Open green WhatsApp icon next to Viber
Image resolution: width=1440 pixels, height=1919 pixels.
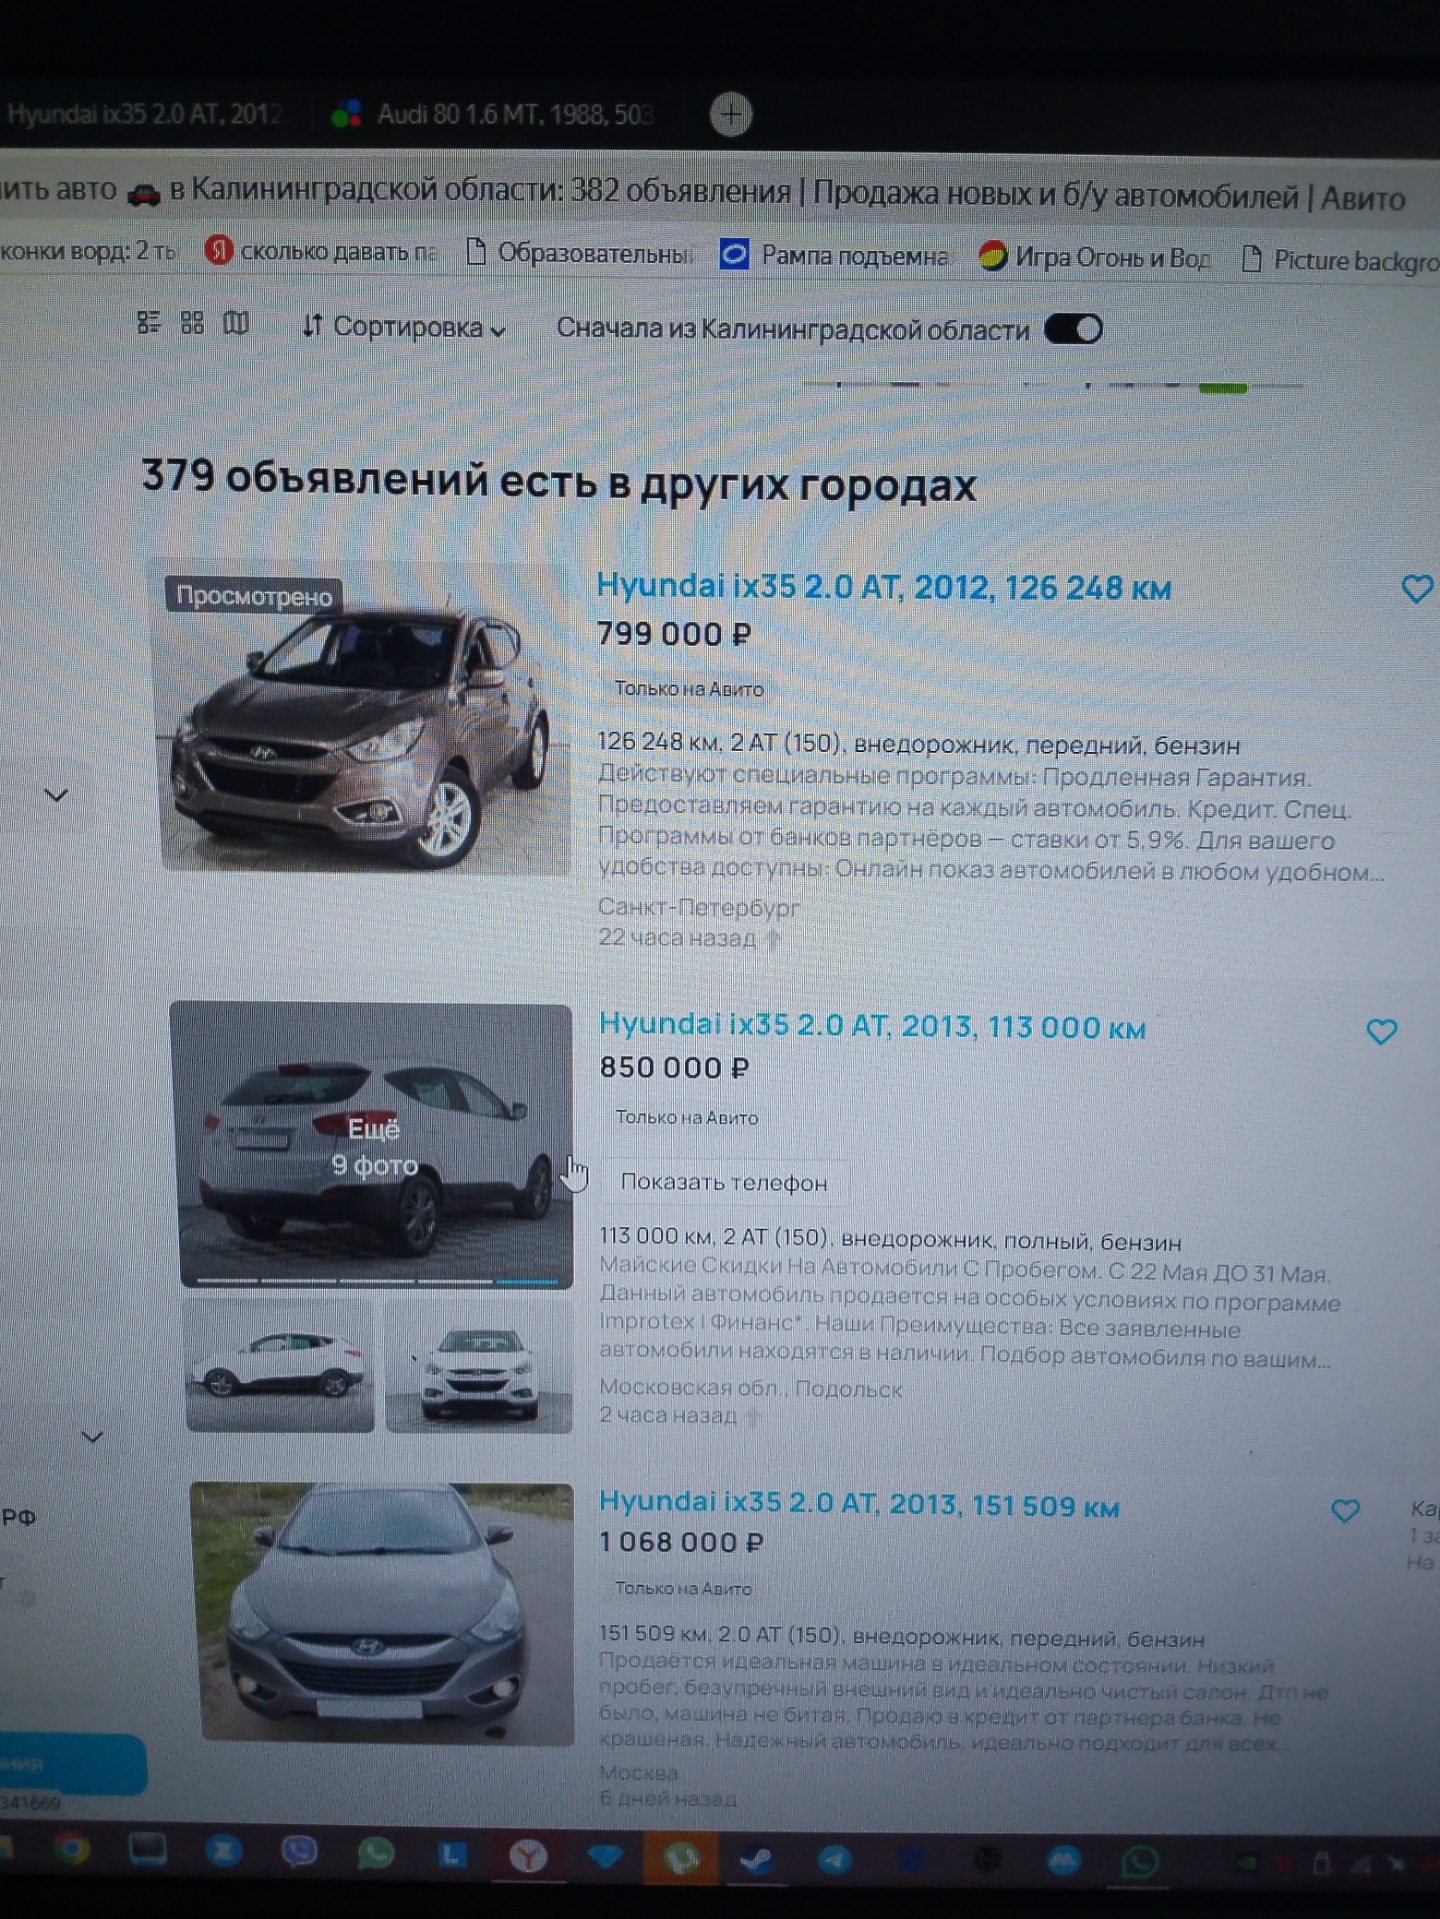pyautogui.click(x=376, y=1855)
